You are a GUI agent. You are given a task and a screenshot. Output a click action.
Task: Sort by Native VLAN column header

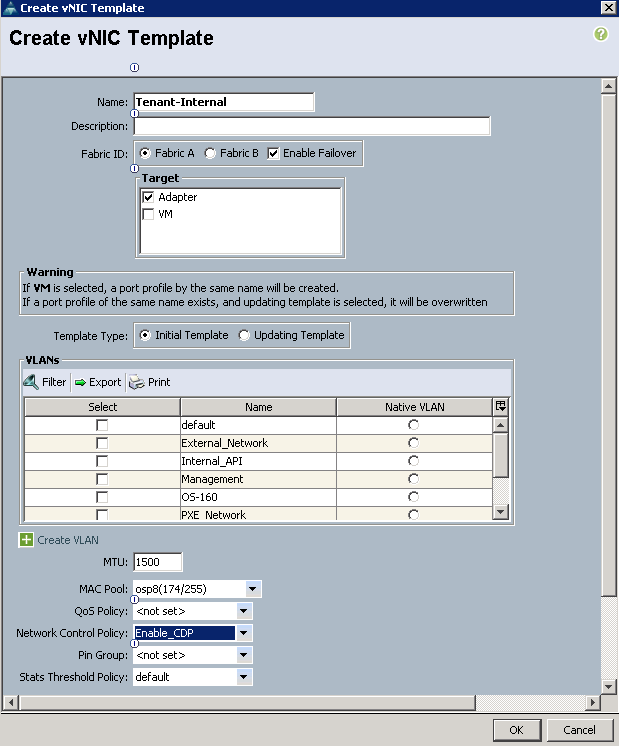pyautogui.click(x=414, y=407)
